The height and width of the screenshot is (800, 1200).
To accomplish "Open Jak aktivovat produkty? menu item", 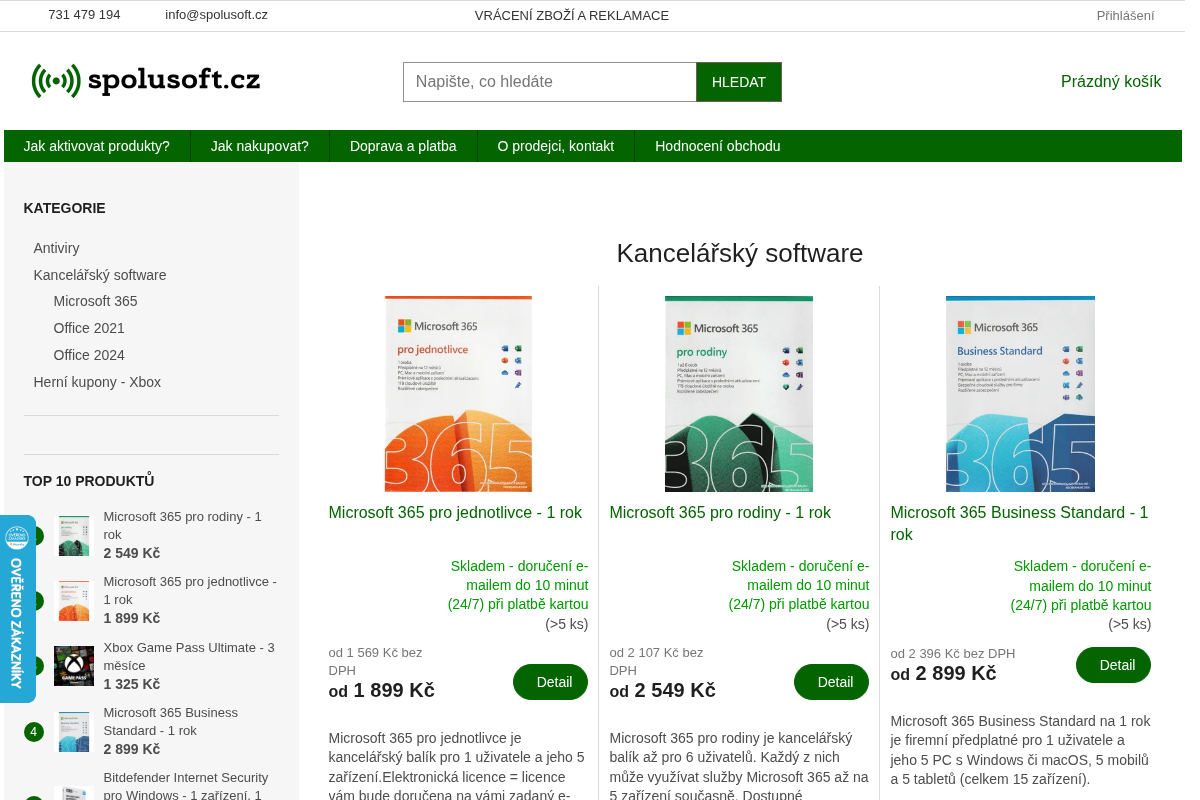I will (97, 146).
